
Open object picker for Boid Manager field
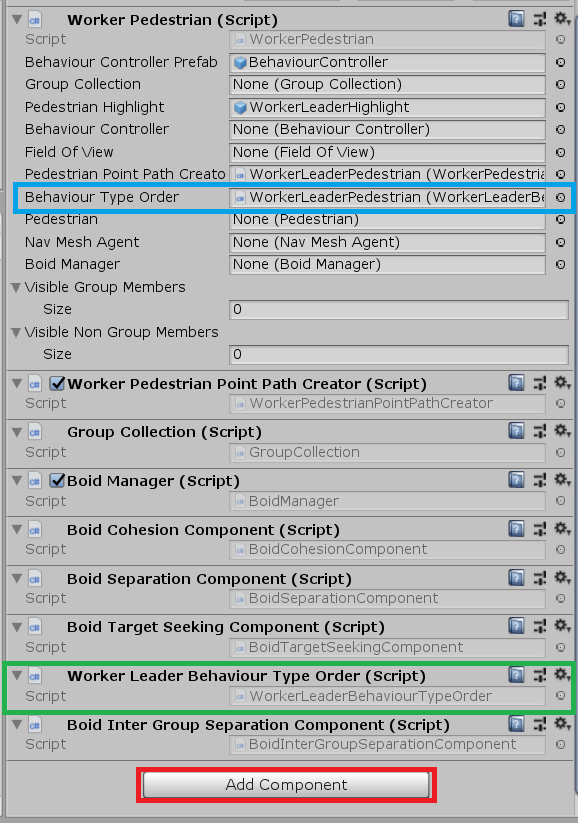pos(561,265)
